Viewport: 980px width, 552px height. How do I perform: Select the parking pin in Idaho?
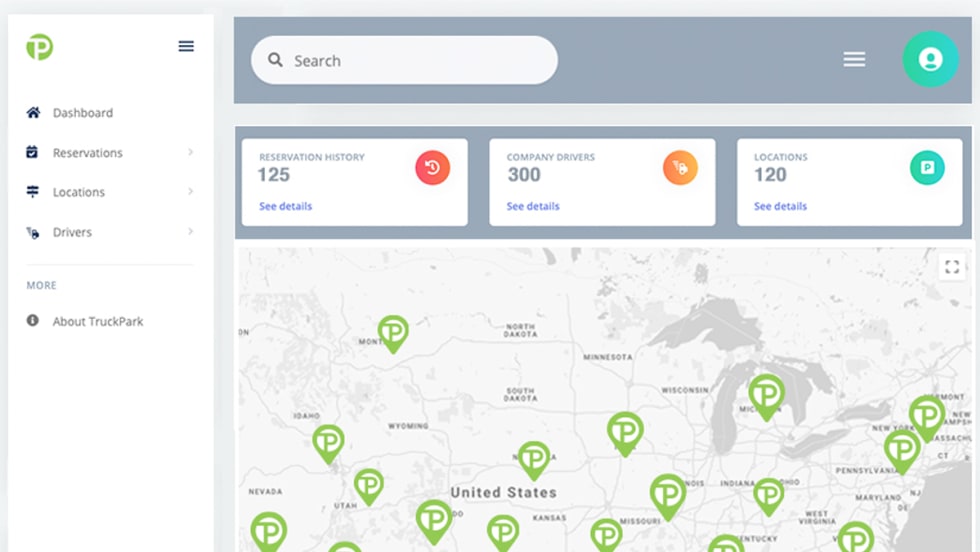pyautogui.click(x=328, y=441)
